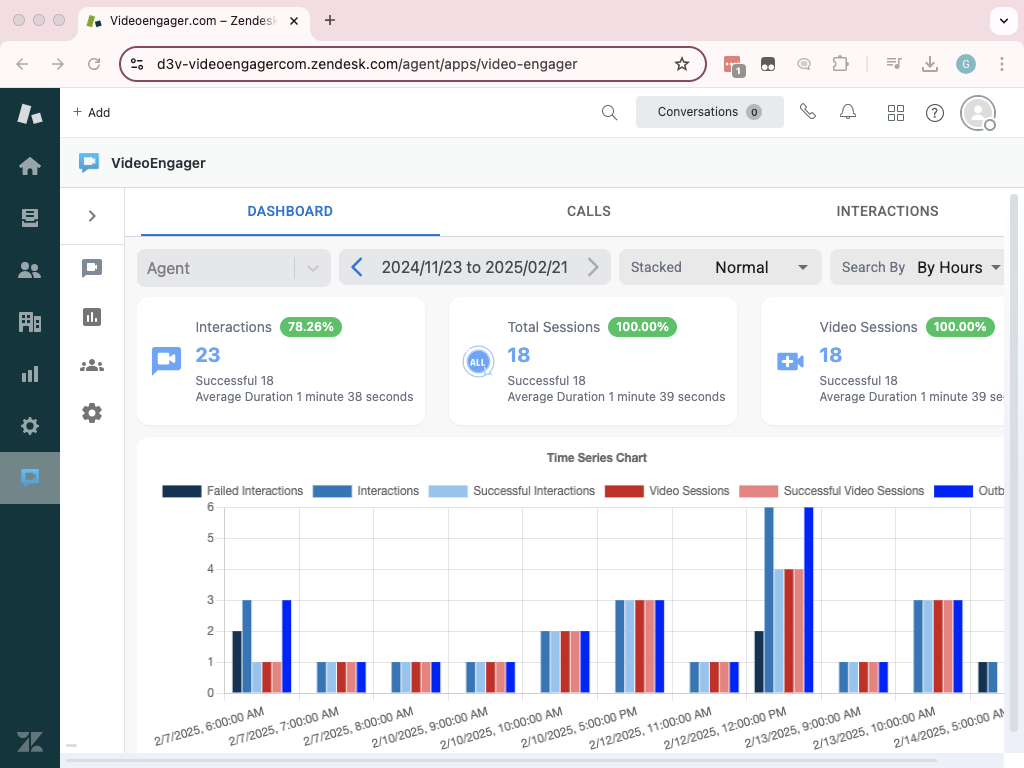Go to previous date range
The height and width of the screenshot is (768, 1024).
[357, 267]
